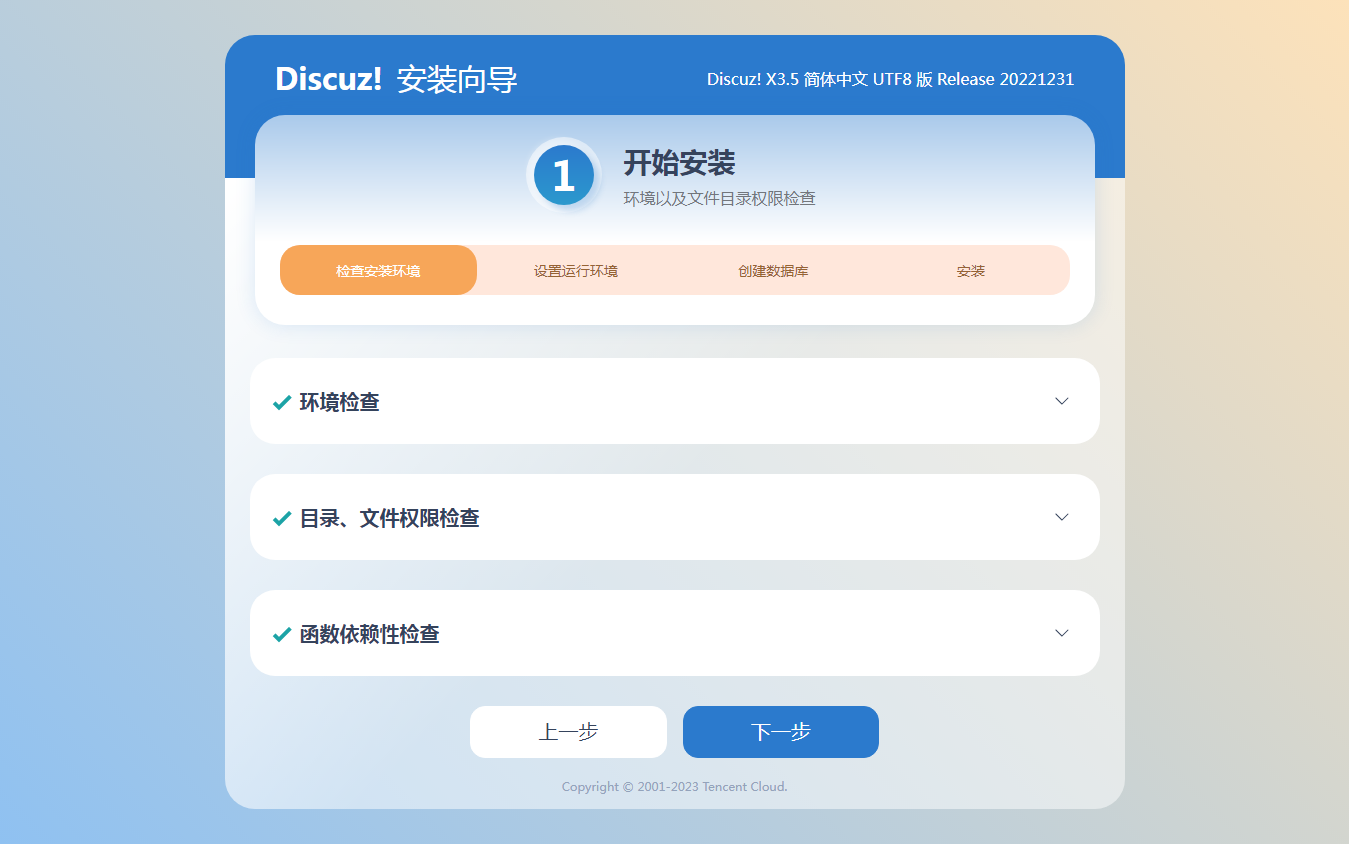
Task: Expand the 函数依赖性检查 section chevron
Action: tap(1062, 633)
